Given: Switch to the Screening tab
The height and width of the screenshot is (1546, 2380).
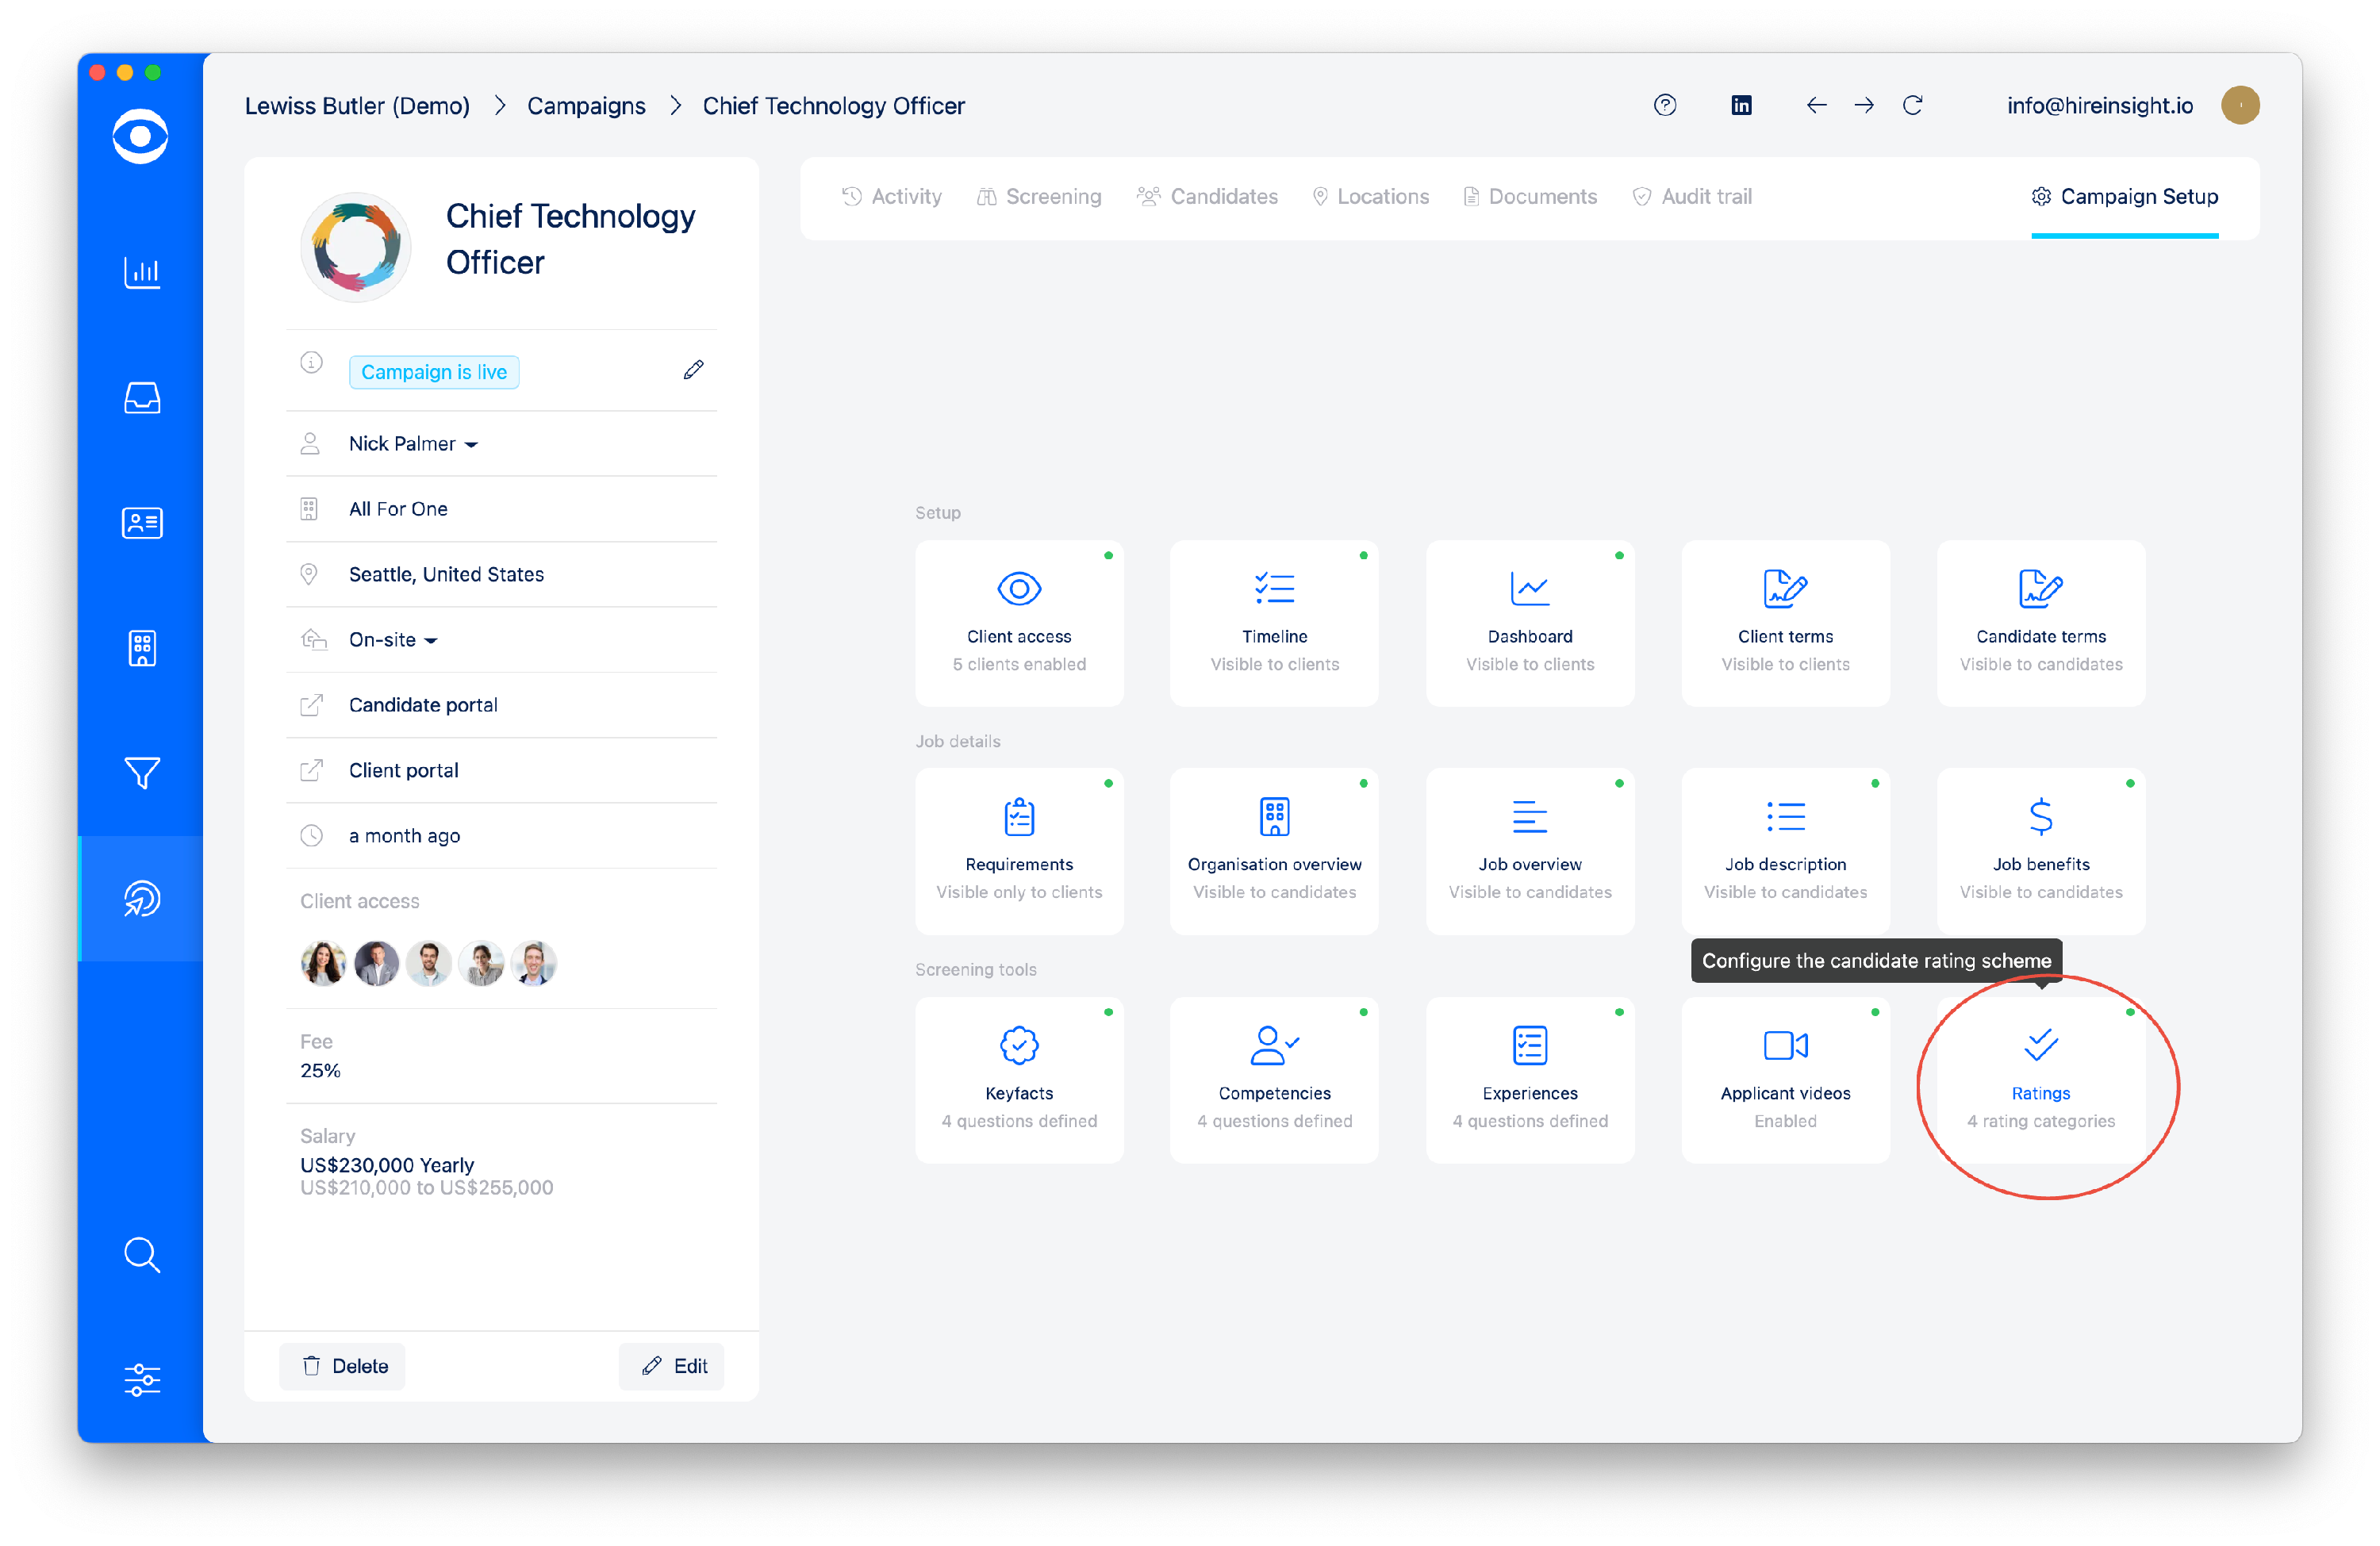Looking at the screenshot, I should tap(1039, 196).
